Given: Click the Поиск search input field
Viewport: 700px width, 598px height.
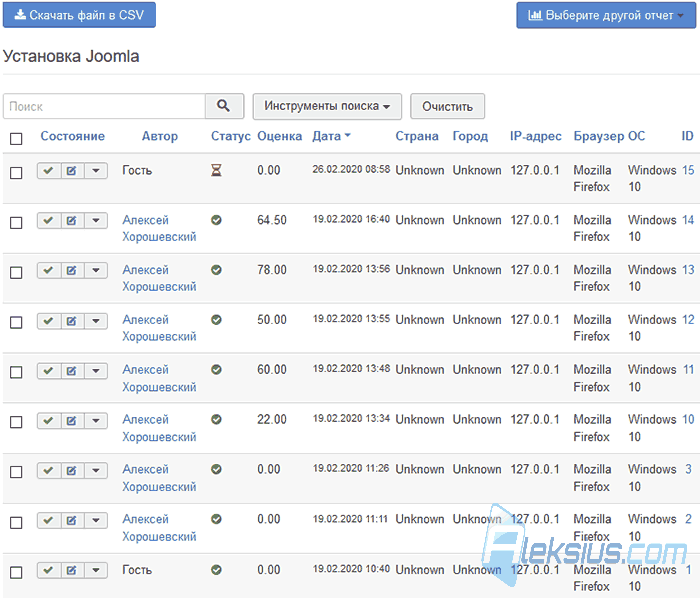Looking at the screenshot, I should (104, 106).
